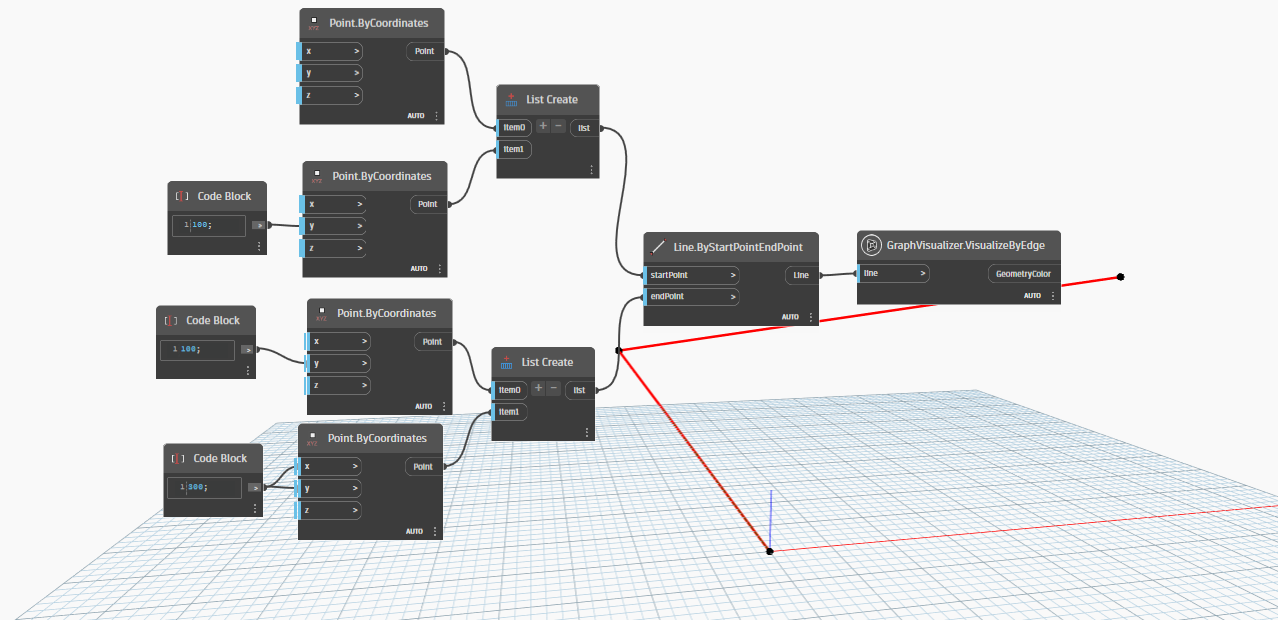Expand the line input chevron on GraphVisualizer

pos(922,273)
